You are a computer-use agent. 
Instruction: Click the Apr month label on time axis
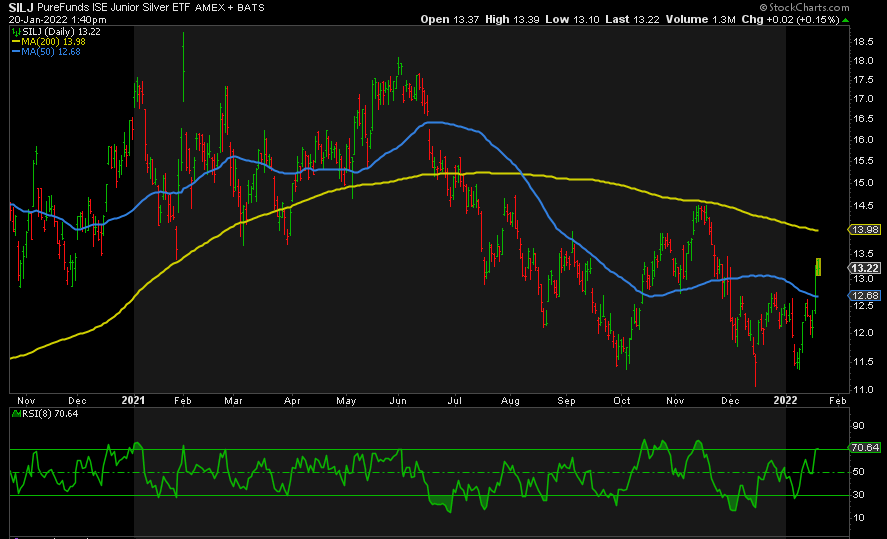coord(292,401)
